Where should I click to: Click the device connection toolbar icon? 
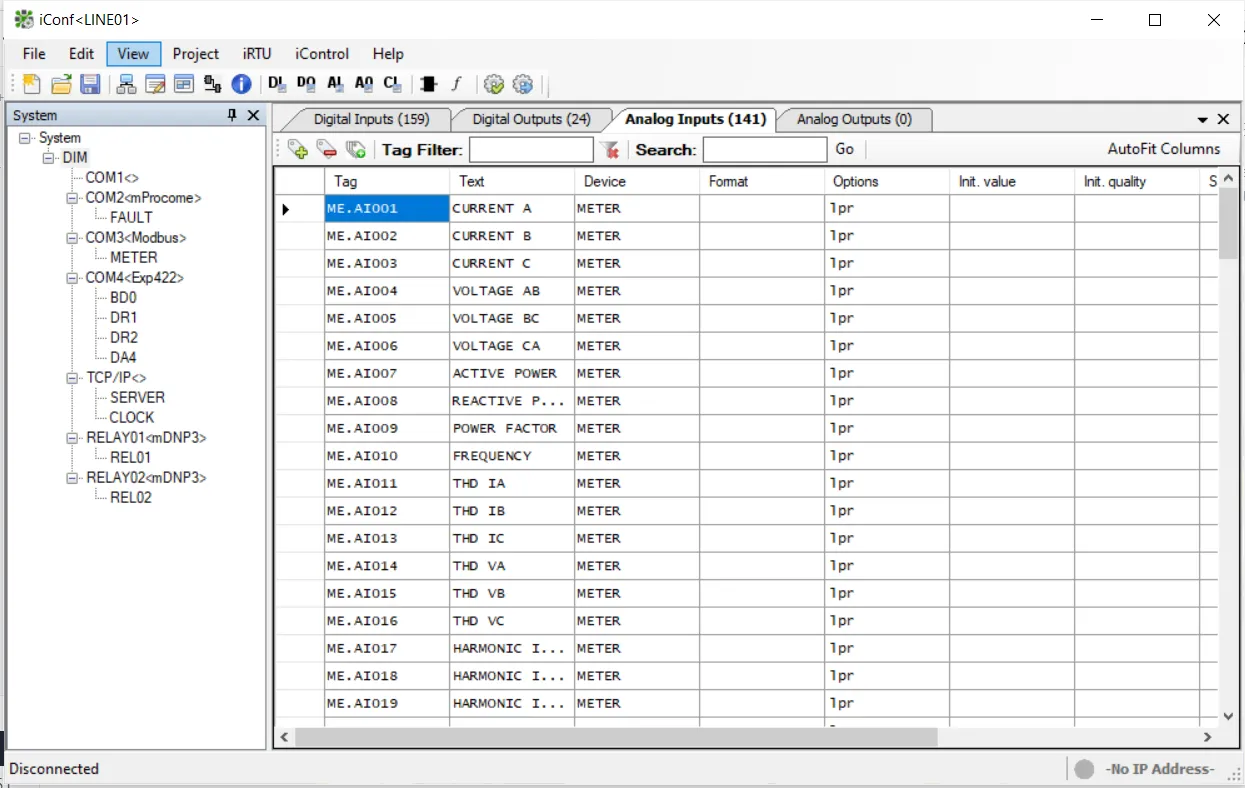coord(212,84)
